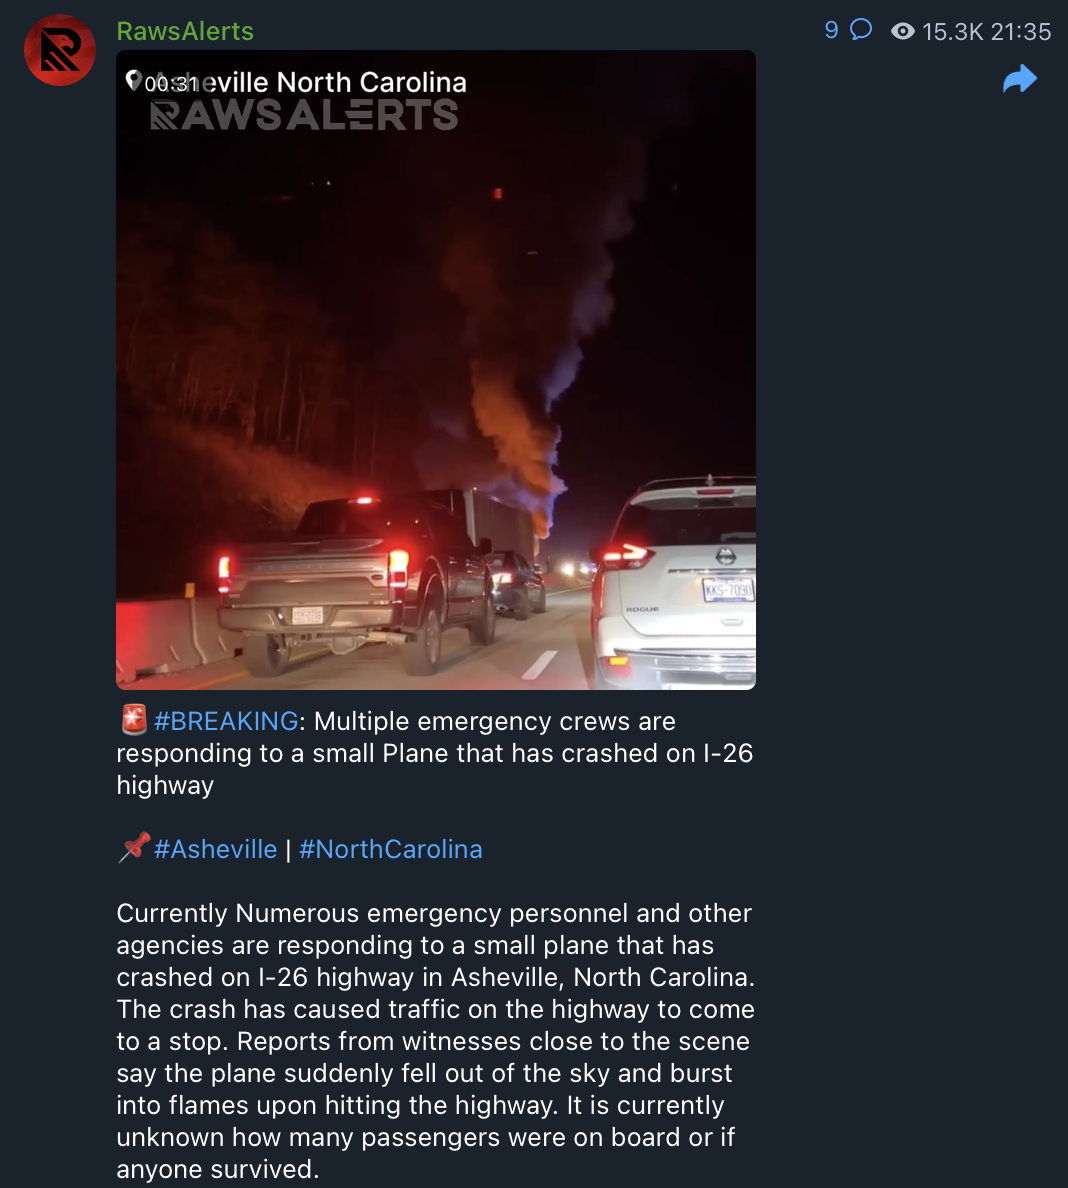Viewport: 1068px width, 1188px height.
Task: Click the red pushpin emoji
Action: coord(134,848)
